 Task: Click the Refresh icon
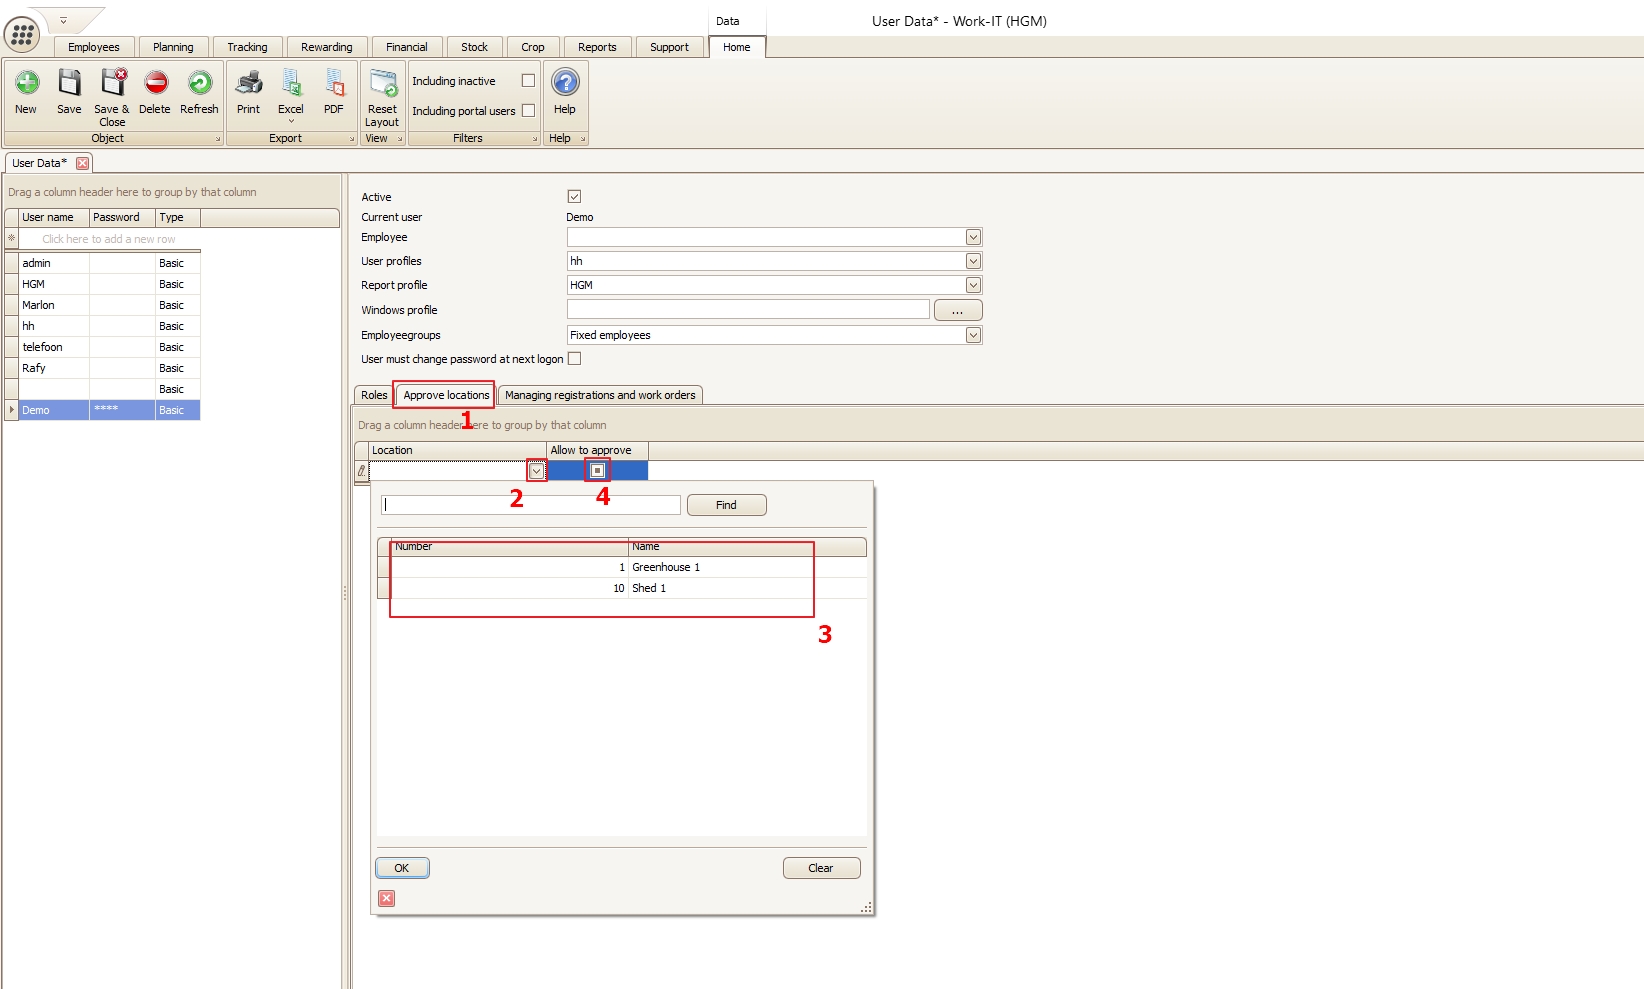(x=199, y=83)
